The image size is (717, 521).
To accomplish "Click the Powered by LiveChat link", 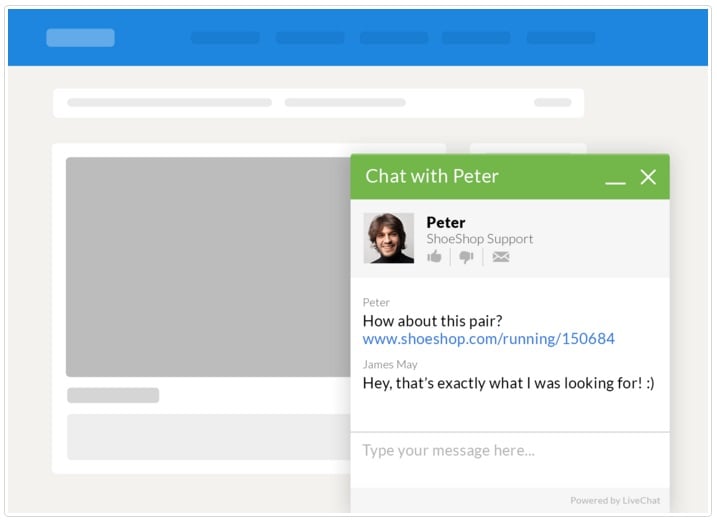I will 615,500.
